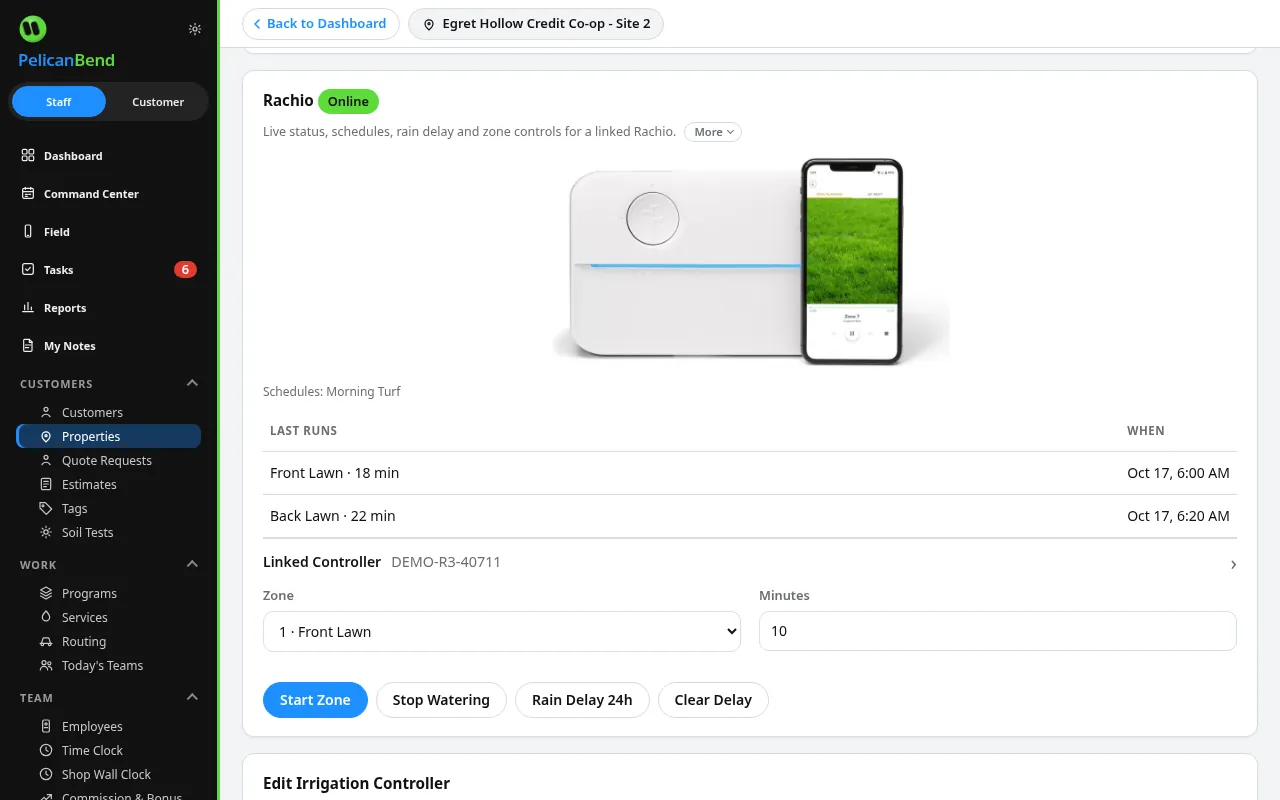Click the Start Zone button
Screen dimensions: 1280x800
click(315, 700)
